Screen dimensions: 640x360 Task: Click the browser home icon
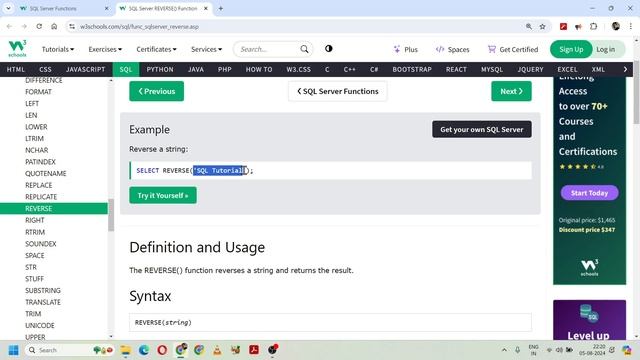point(54,27)
